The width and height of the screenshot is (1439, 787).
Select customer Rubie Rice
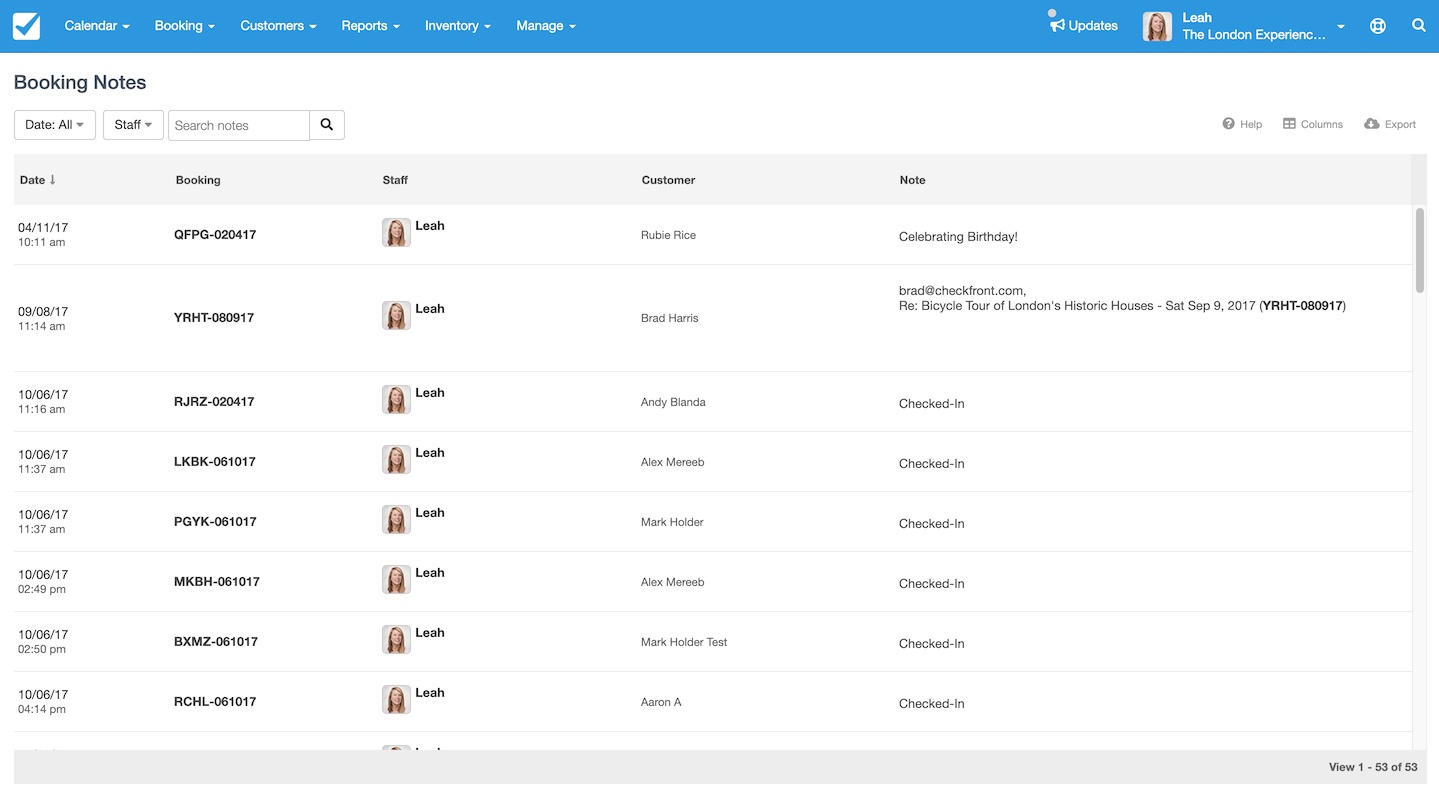668,235
